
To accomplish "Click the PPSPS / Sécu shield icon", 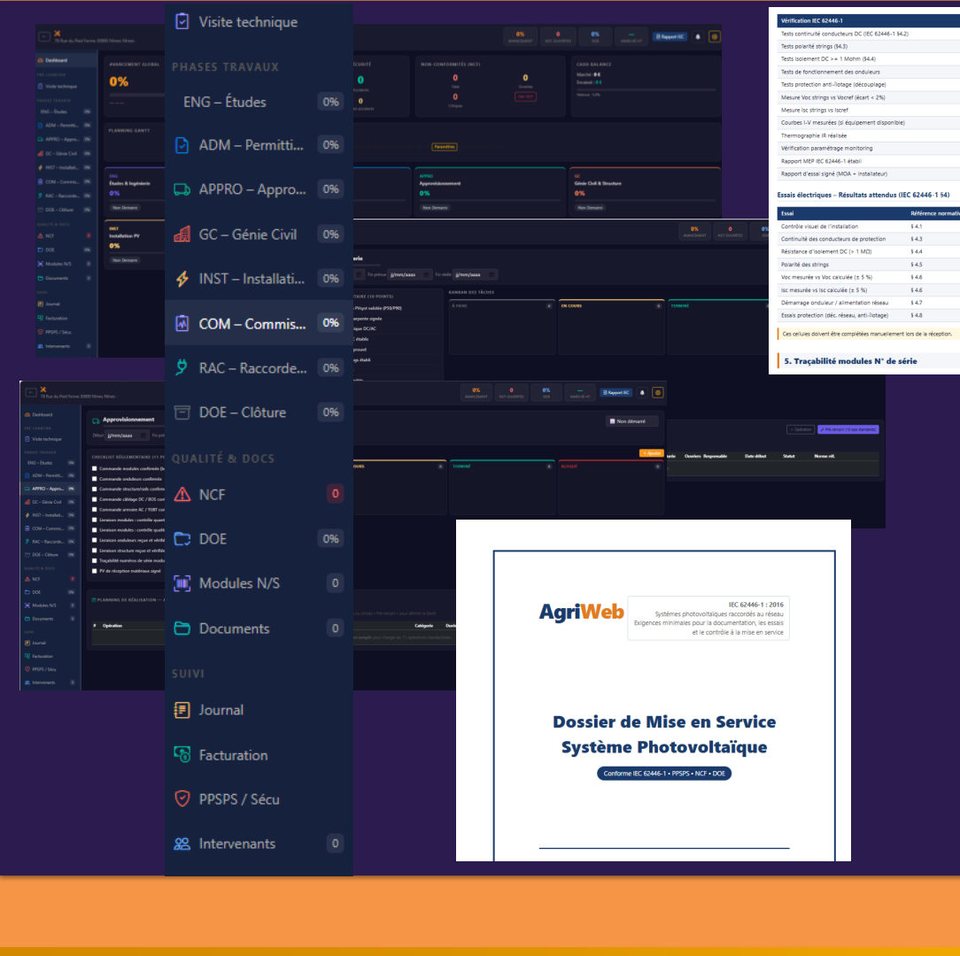I will pos(181,798).
